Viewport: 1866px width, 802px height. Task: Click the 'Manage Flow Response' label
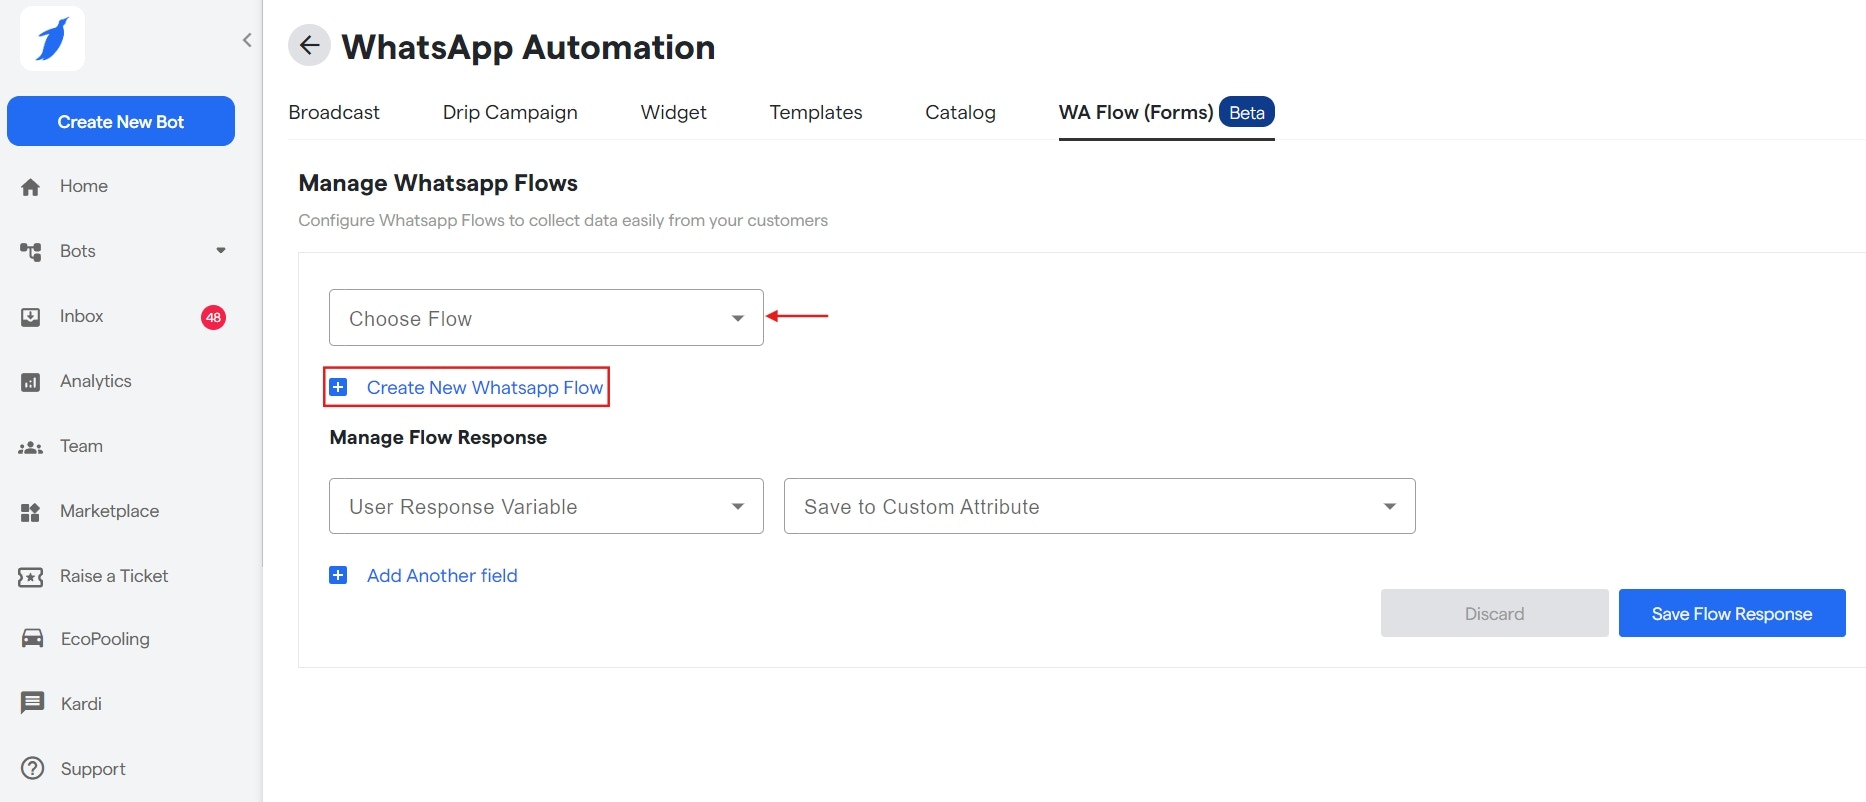pos(438,437)
